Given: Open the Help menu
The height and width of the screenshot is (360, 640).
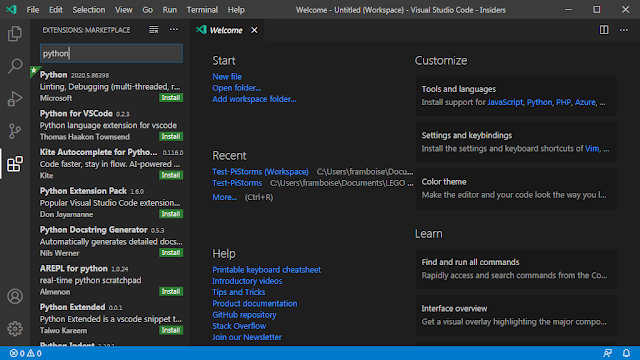Looking at the screenshot, I should point(236,10).
